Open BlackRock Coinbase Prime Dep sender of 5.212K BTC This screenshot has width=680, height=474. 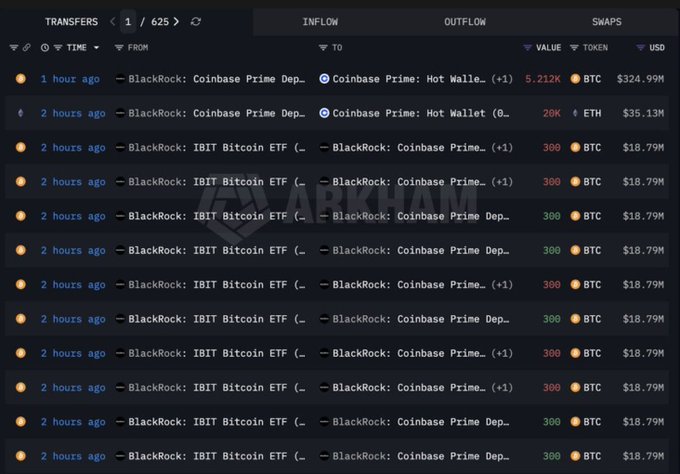point(216,79)
